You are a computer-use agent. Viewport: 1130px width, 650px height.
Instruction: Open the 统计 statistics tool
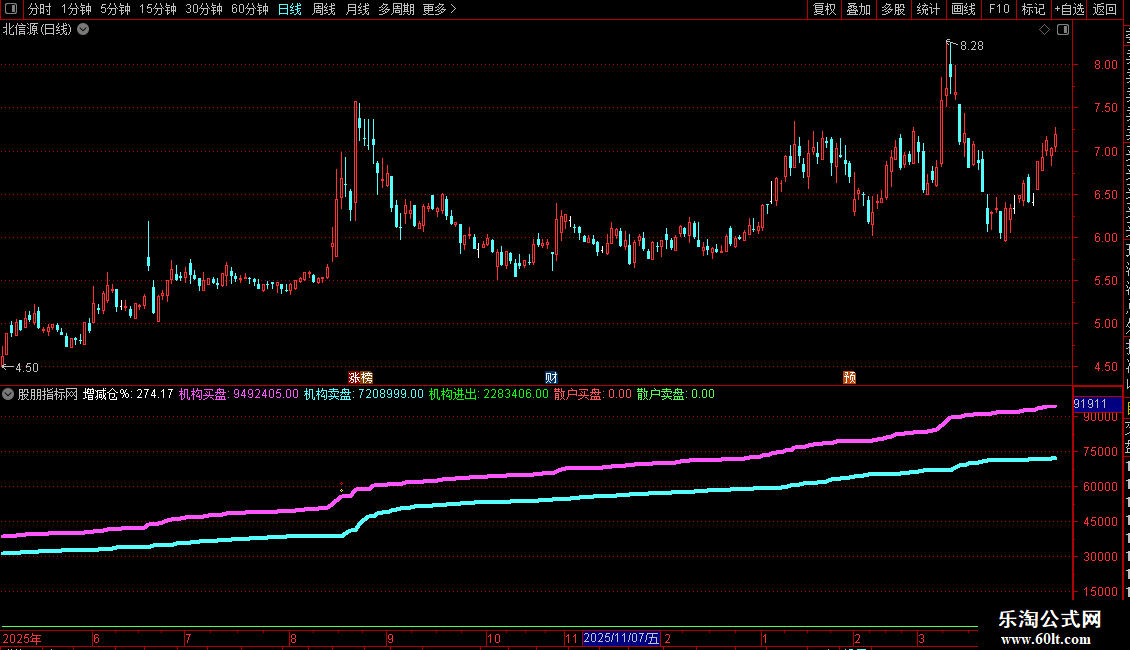(927, 9)
